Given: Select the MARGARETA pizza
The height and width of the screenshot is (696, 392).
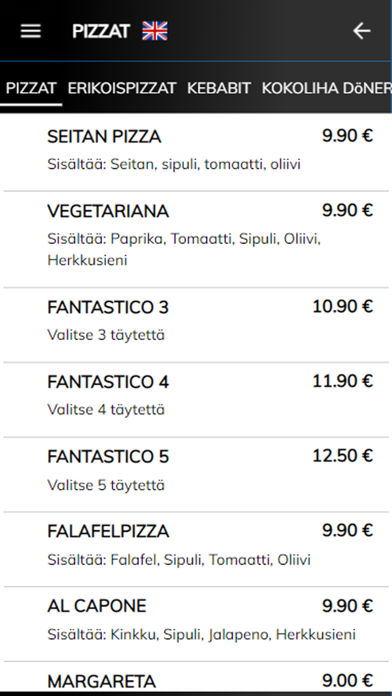Looking at the screenshot, I should [x=196, y=679].
